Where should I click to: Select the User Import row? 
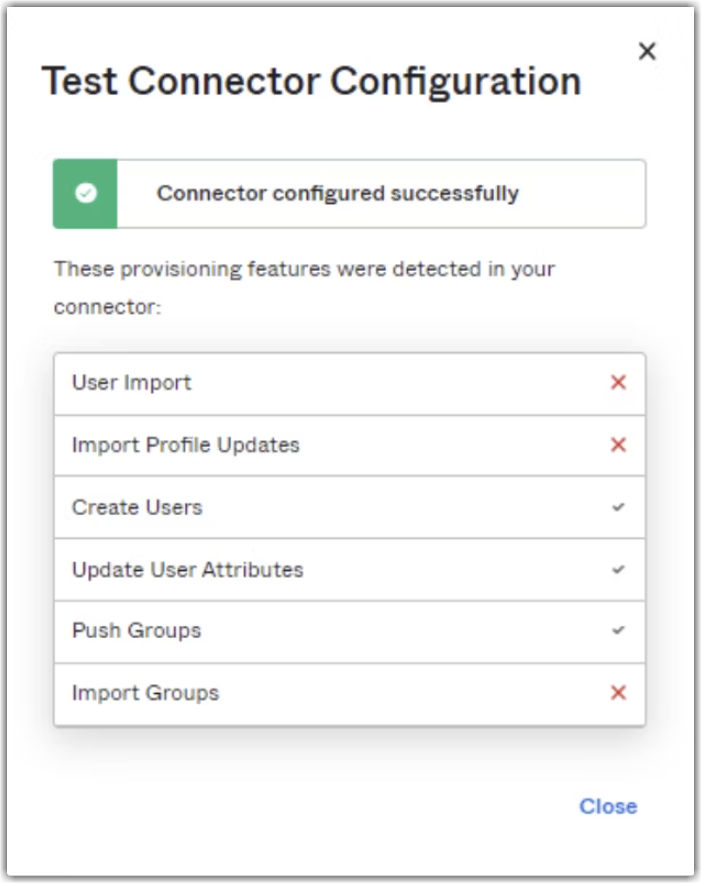pyautogui.click(x=350, y=384)
